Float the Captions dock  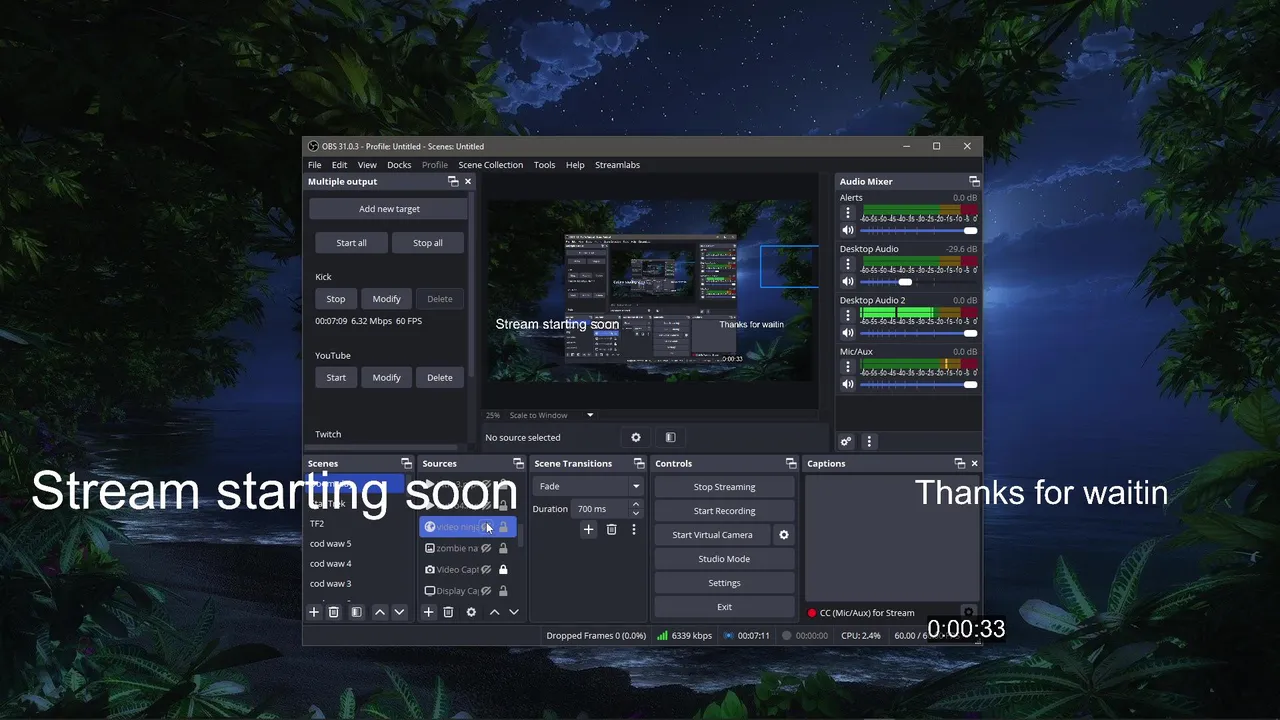coord(960,463)
